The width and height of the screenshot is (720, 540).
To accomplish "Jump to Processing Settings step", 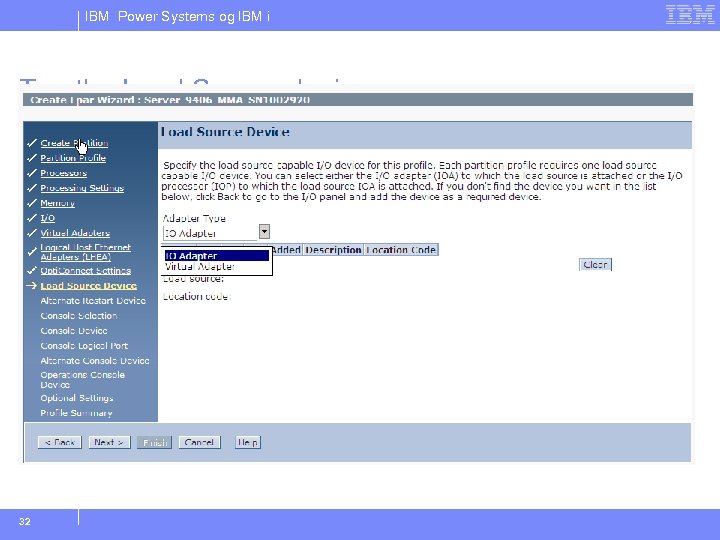I will [82, 188].
